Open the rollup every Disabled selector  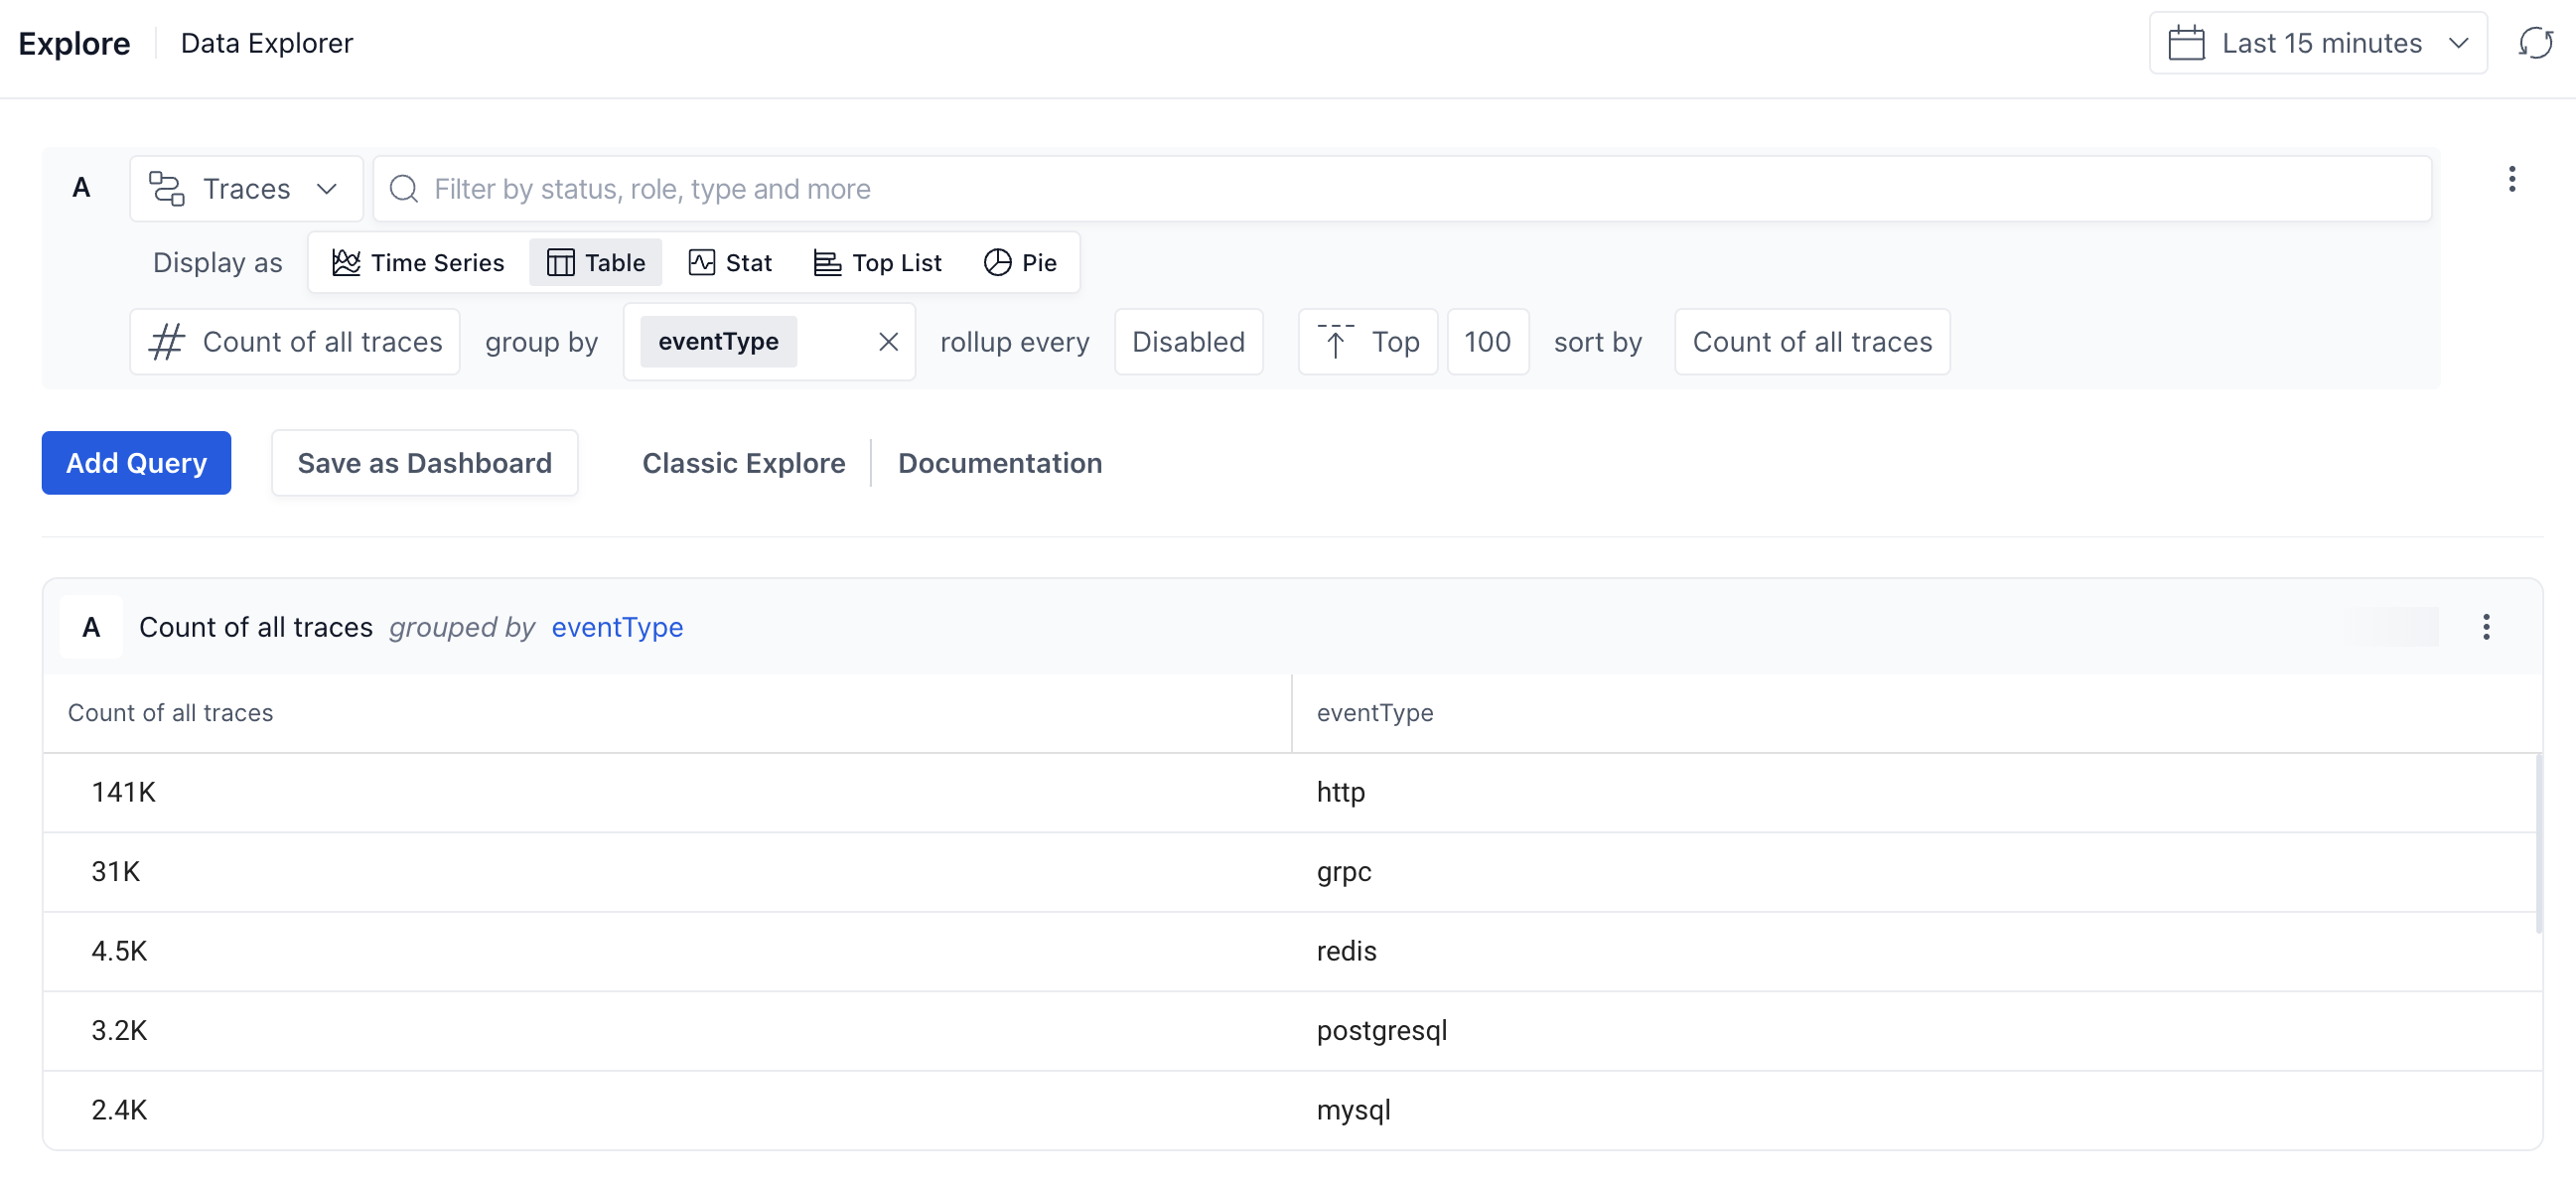[x=1187, y=342]
